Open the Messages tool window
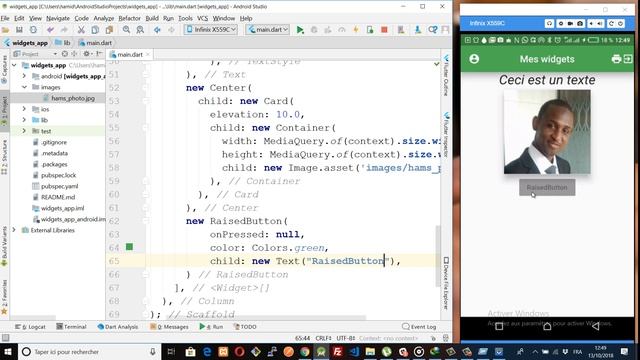Image resolution: width=640 pixels, height=360 pixels. click(x=169, y=327)
